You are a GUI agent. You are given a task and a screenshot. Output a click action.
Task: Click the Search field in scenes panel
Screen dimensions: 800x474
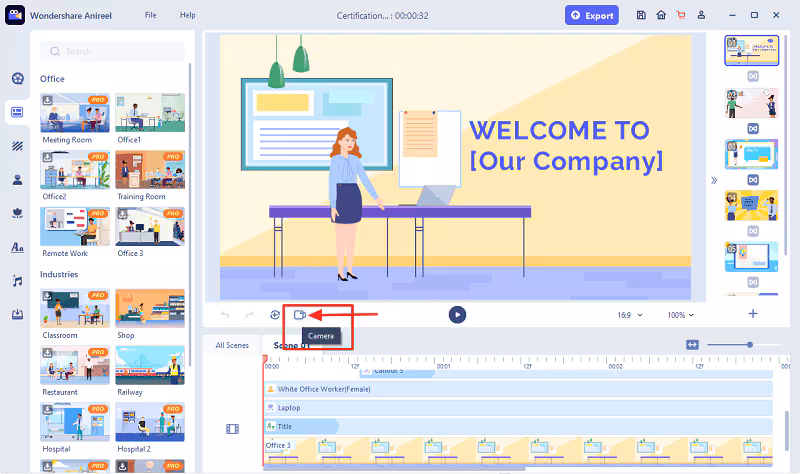coord(112,52)
